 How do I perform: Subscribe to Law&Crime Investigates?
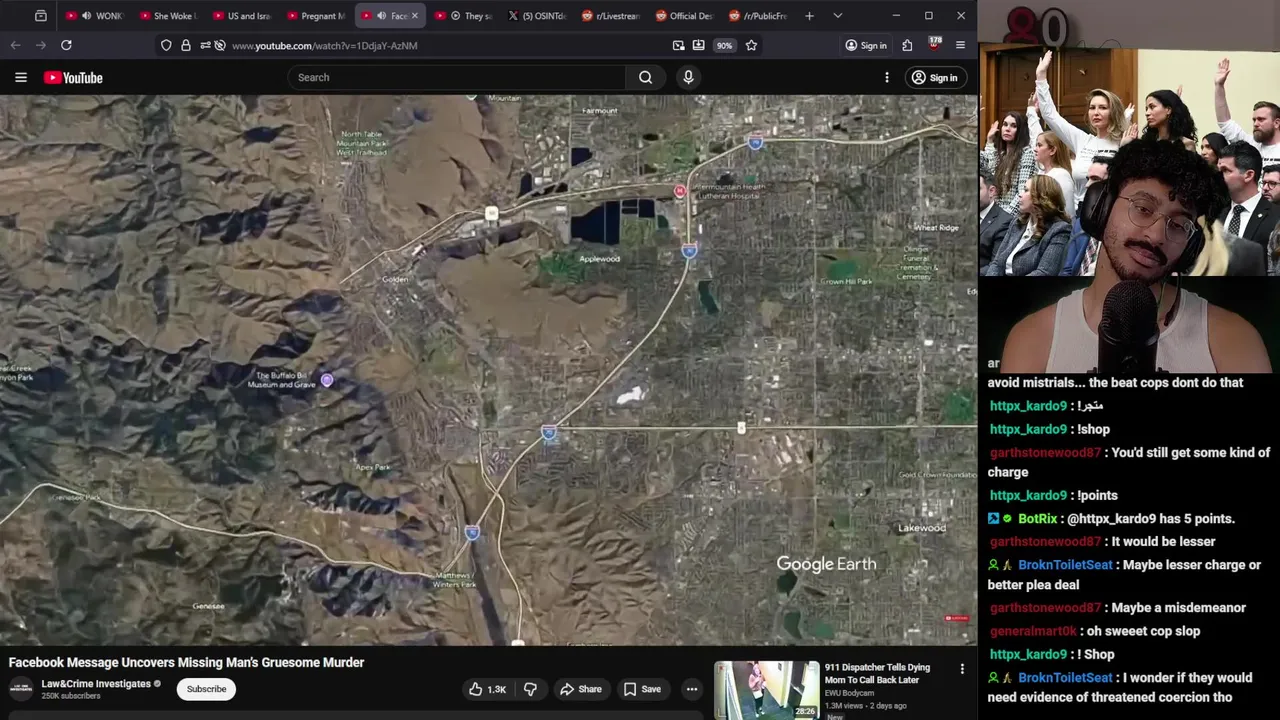tap(206, 689)
